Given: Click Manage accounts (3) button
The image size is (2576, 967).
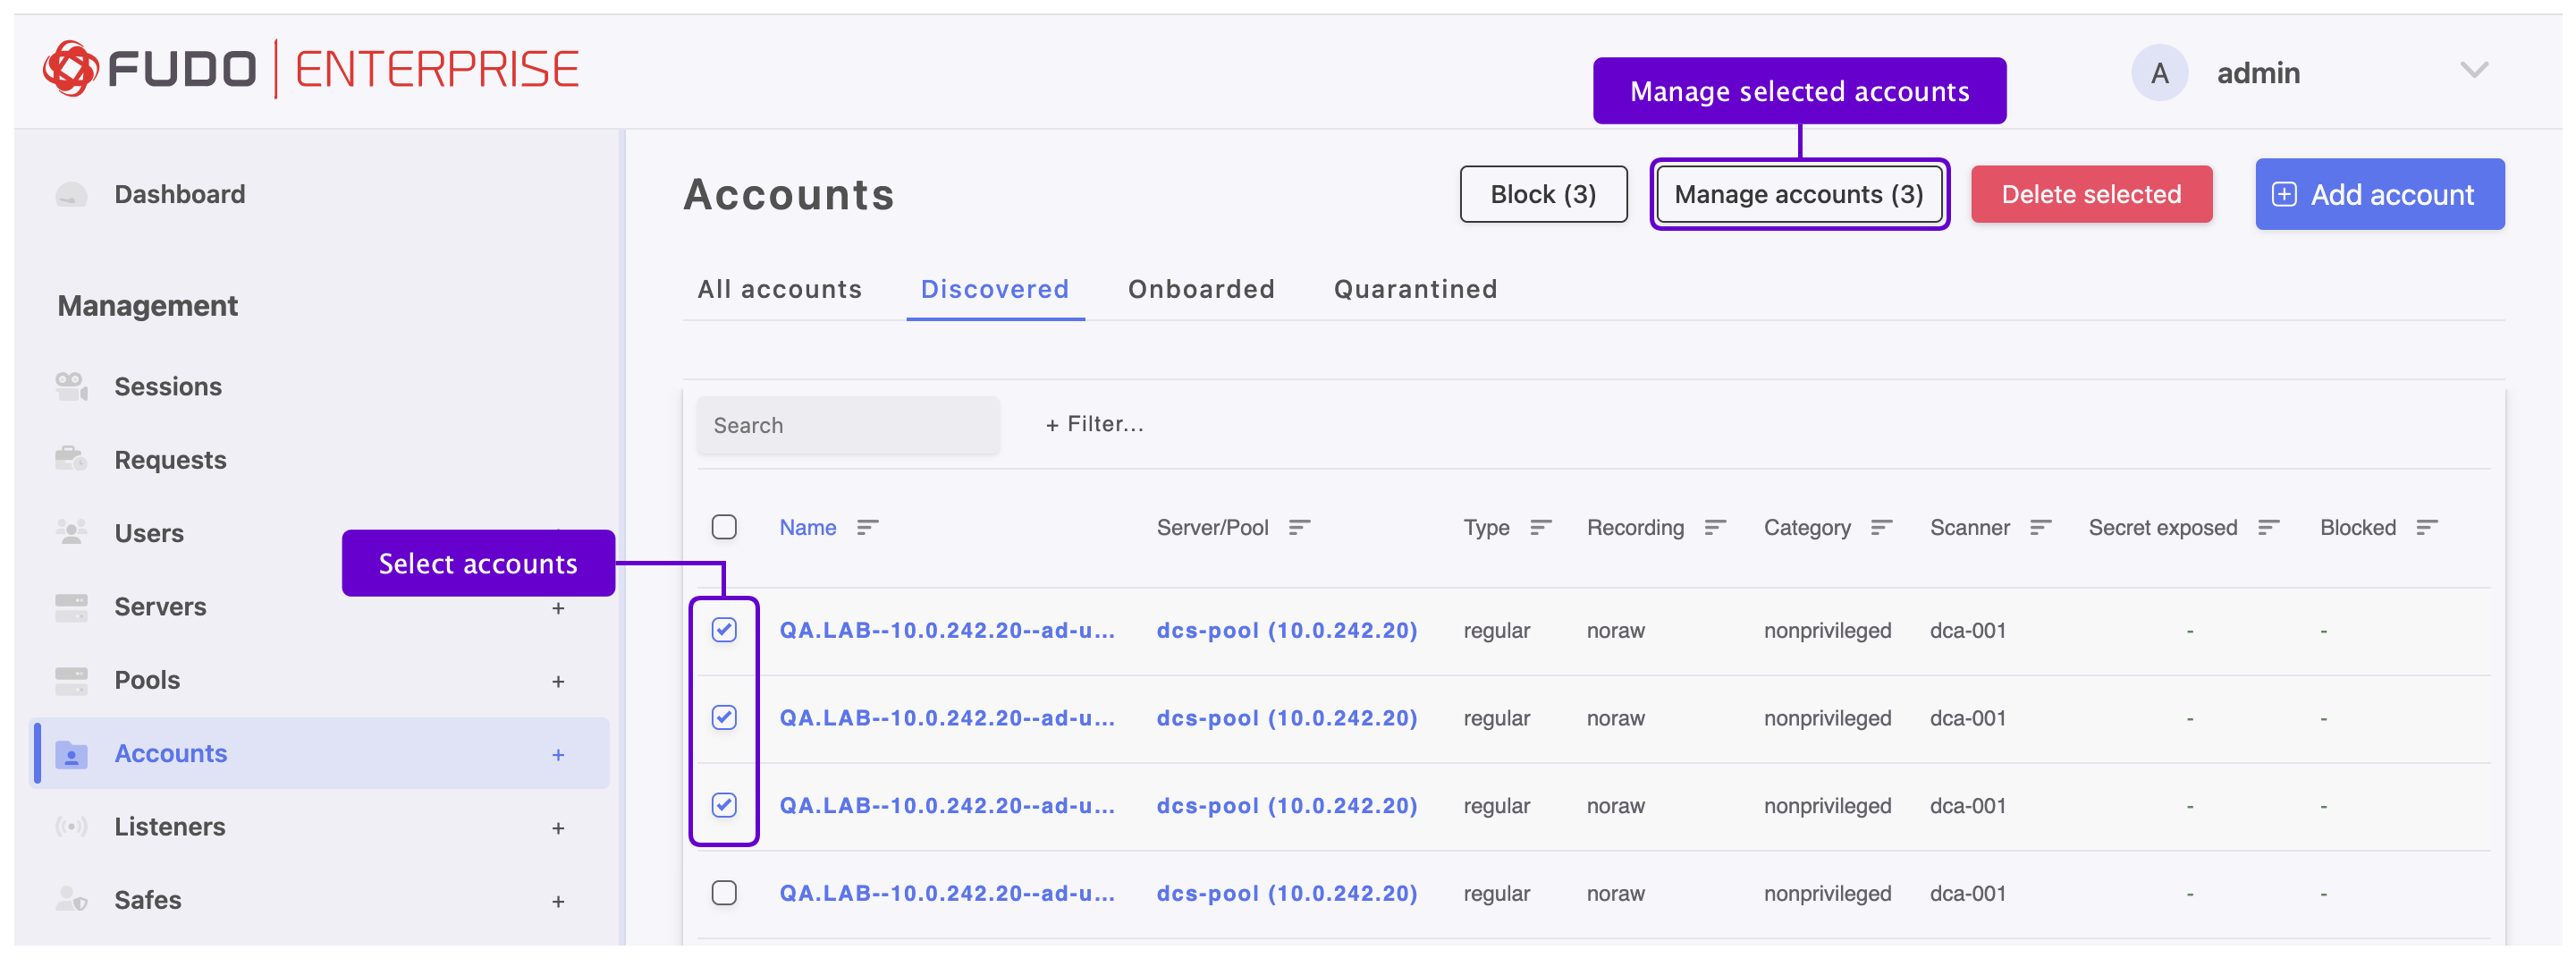Looking at the screenshot, I should [1798, 194].
